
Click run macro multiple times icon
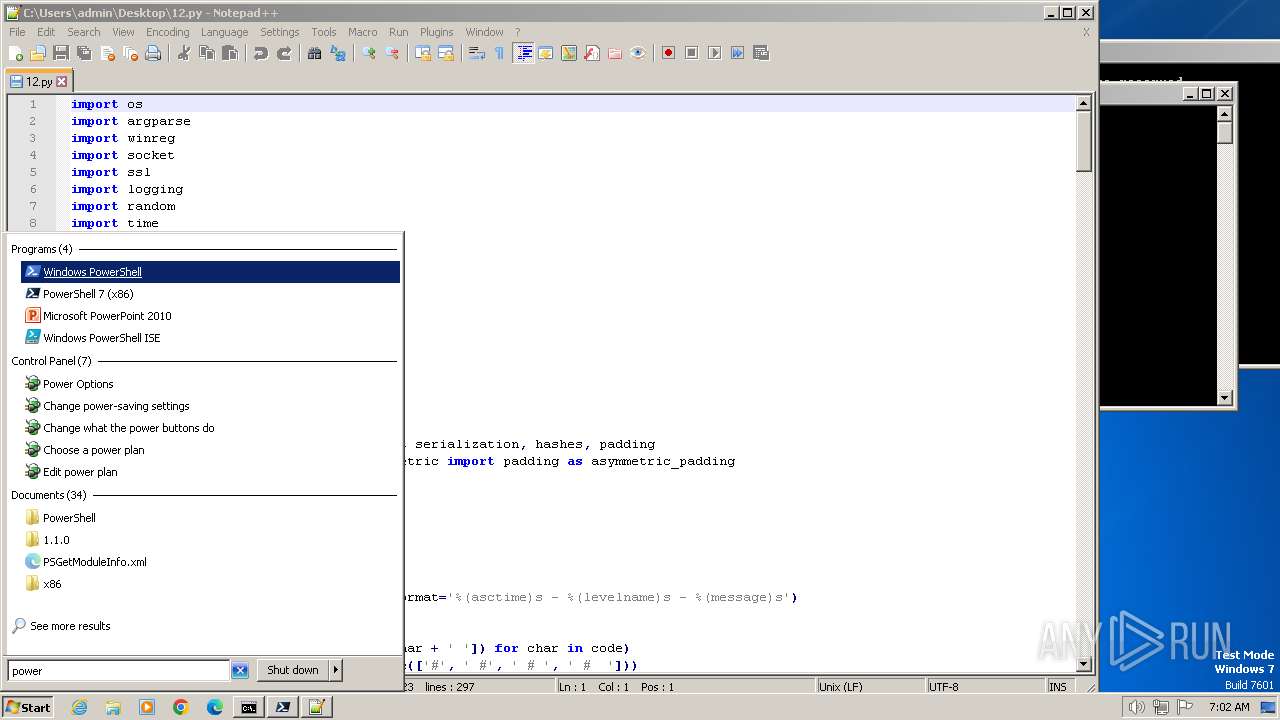[738, 53]
